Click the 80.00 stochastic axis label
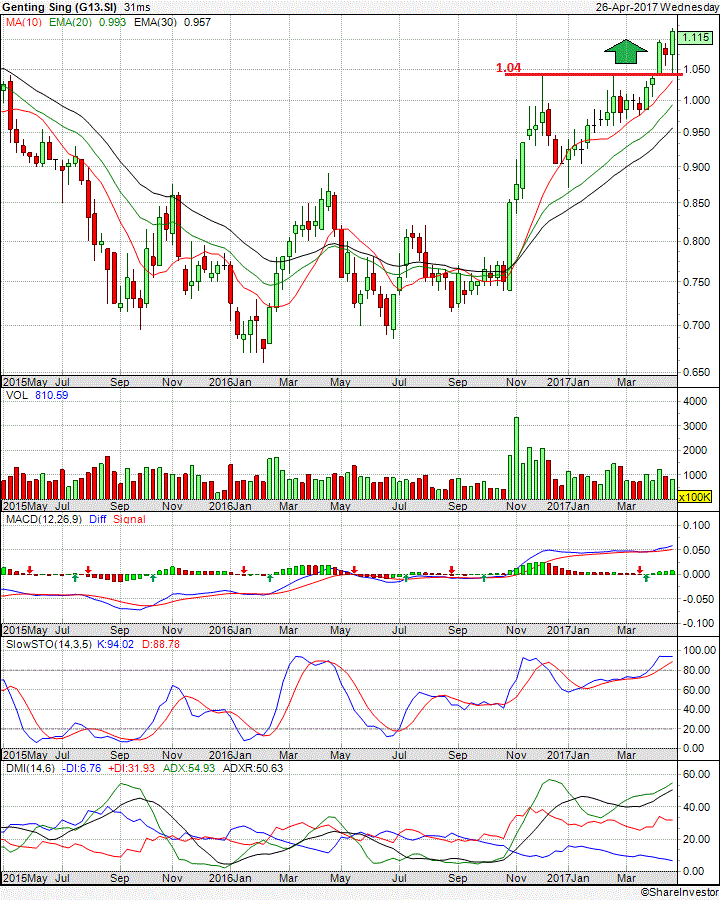 [x=697, y=670]
